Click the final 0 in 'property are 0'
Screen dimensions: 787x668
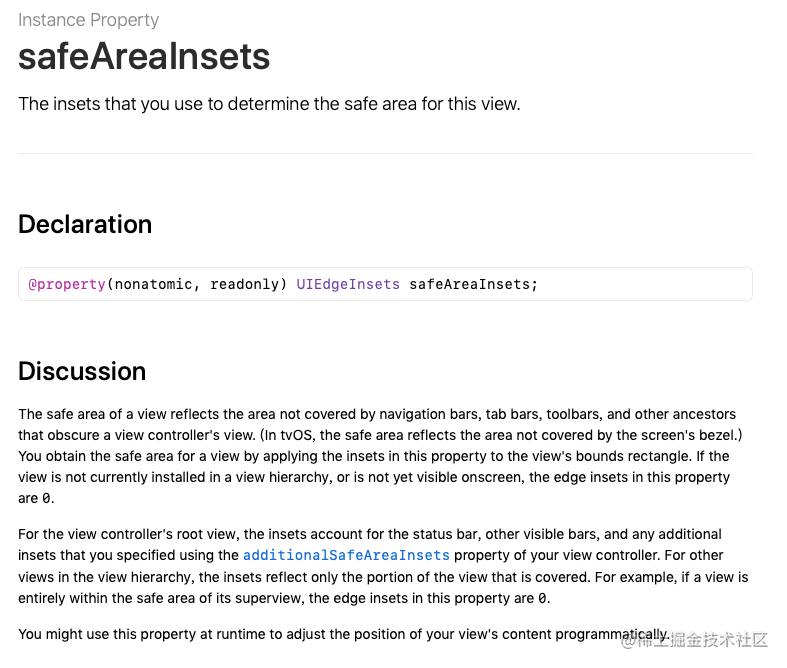542,598
